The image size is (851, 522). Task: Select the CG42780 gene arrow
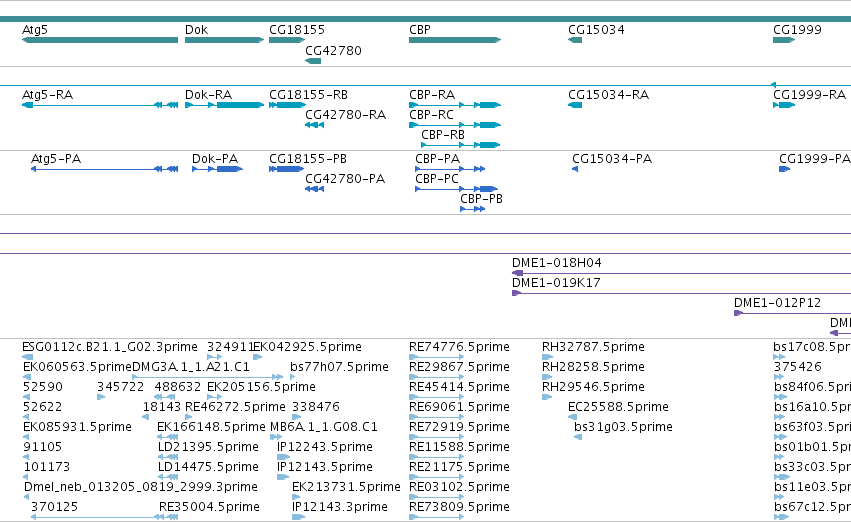(313, 61)
